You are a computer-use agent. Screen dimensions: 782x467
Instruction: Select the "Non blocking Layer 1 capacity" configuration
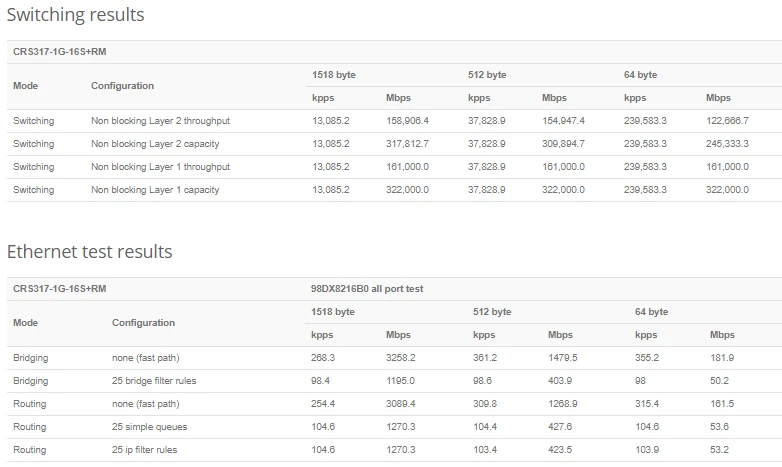click(155, 190)
